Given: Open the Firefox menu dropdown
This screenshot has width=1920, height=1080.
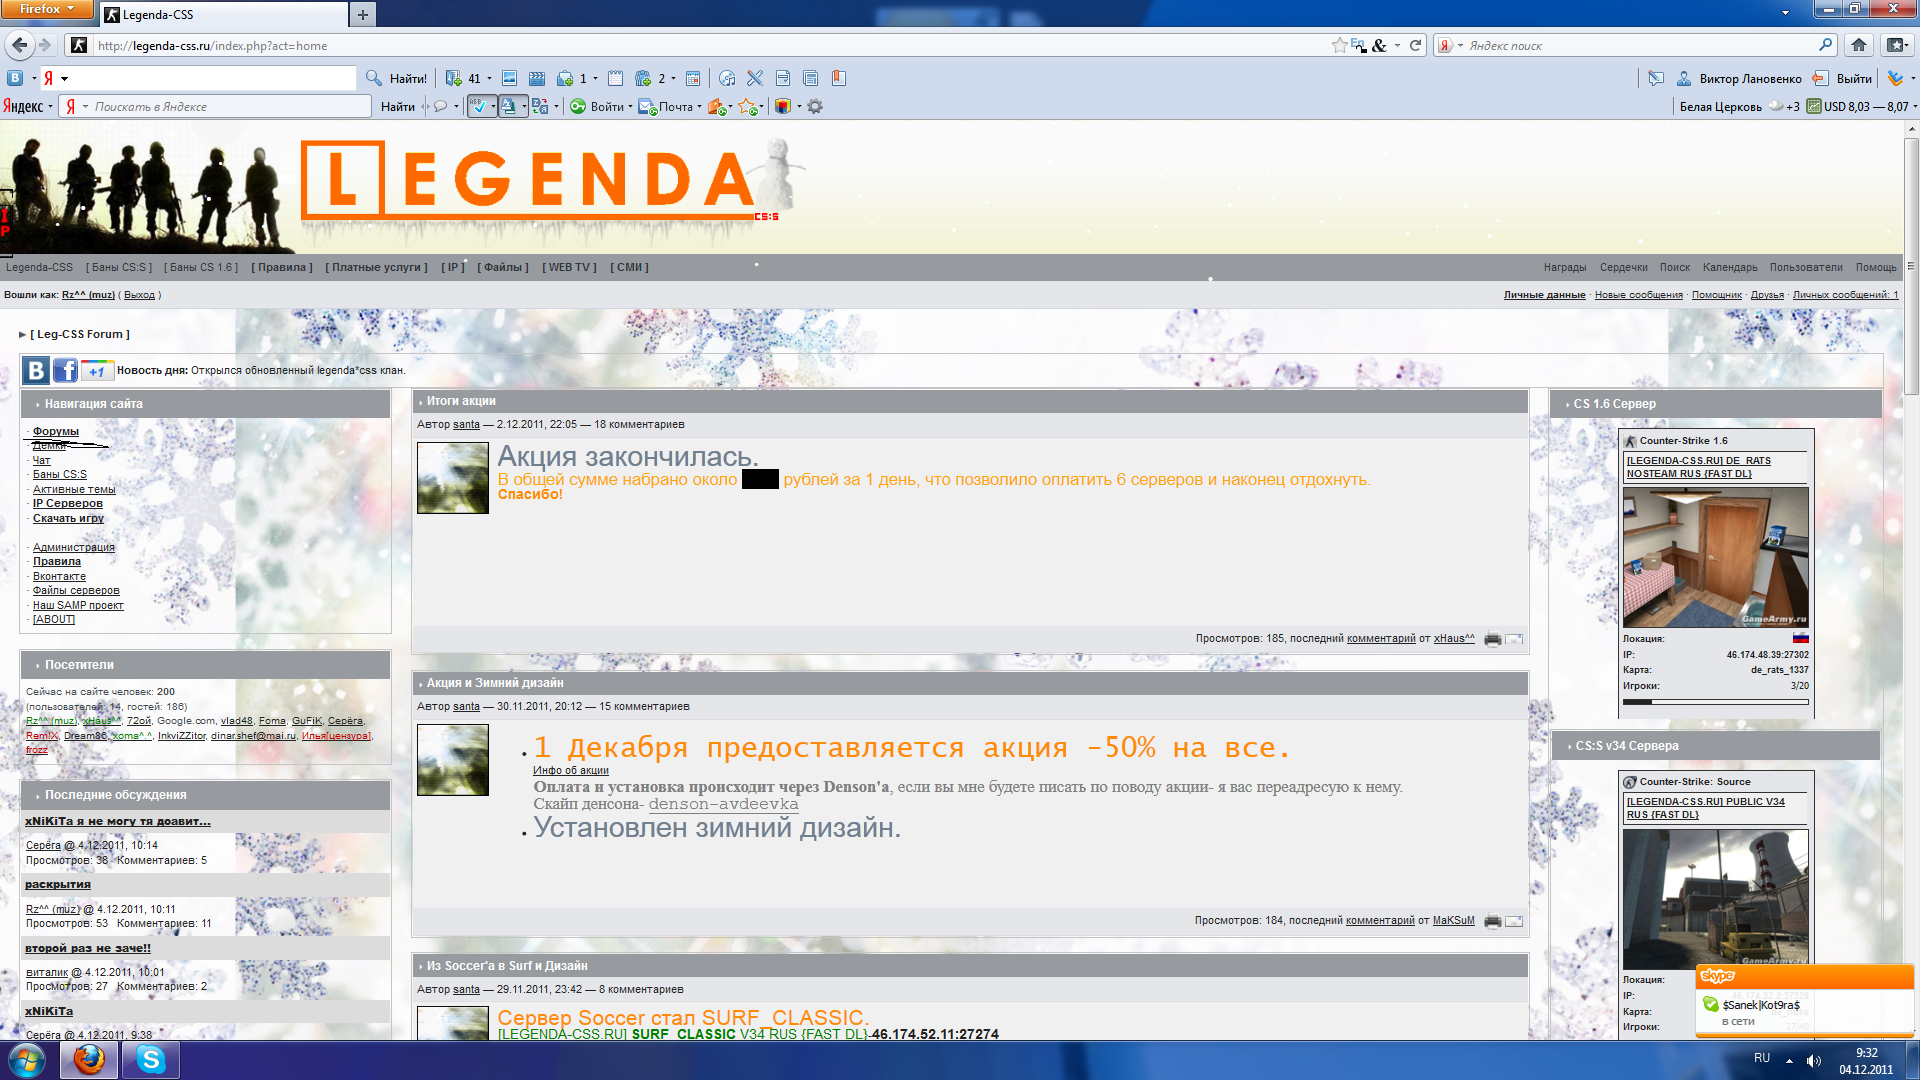Looking at the screenshot, I should [x=47, y=9].
